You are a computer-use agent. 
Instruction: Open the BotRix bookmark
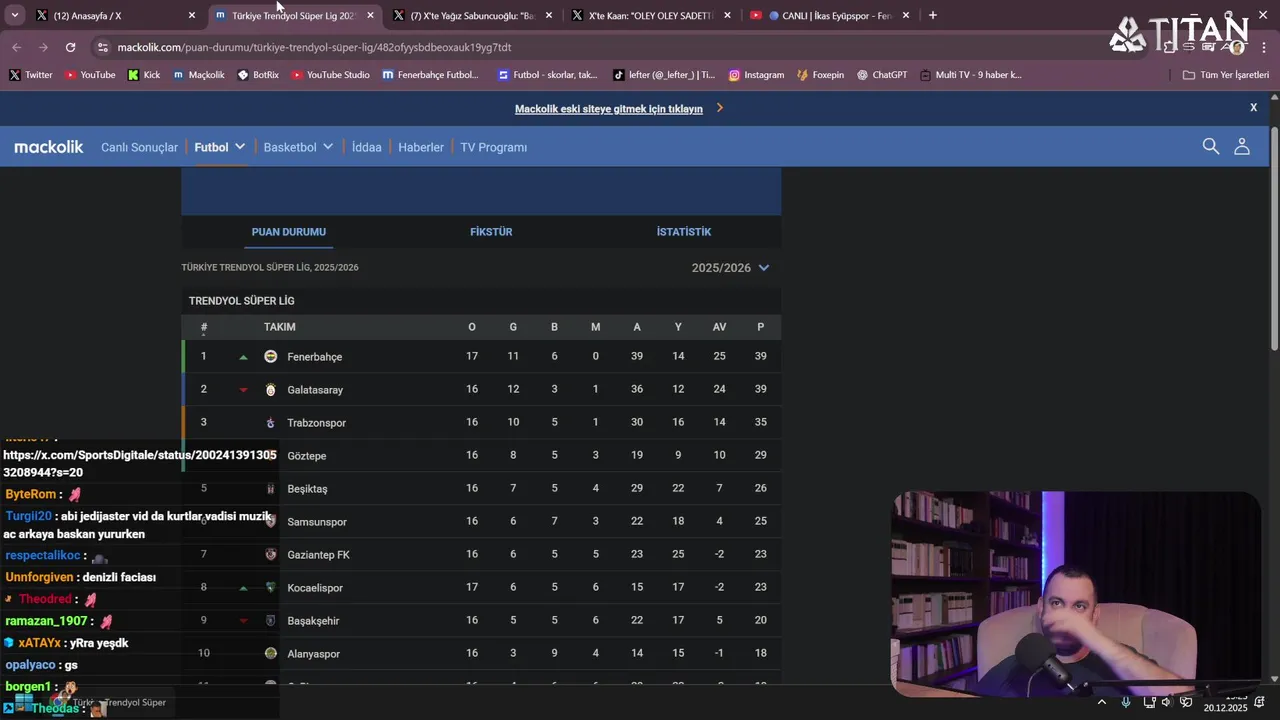(258, 75)
